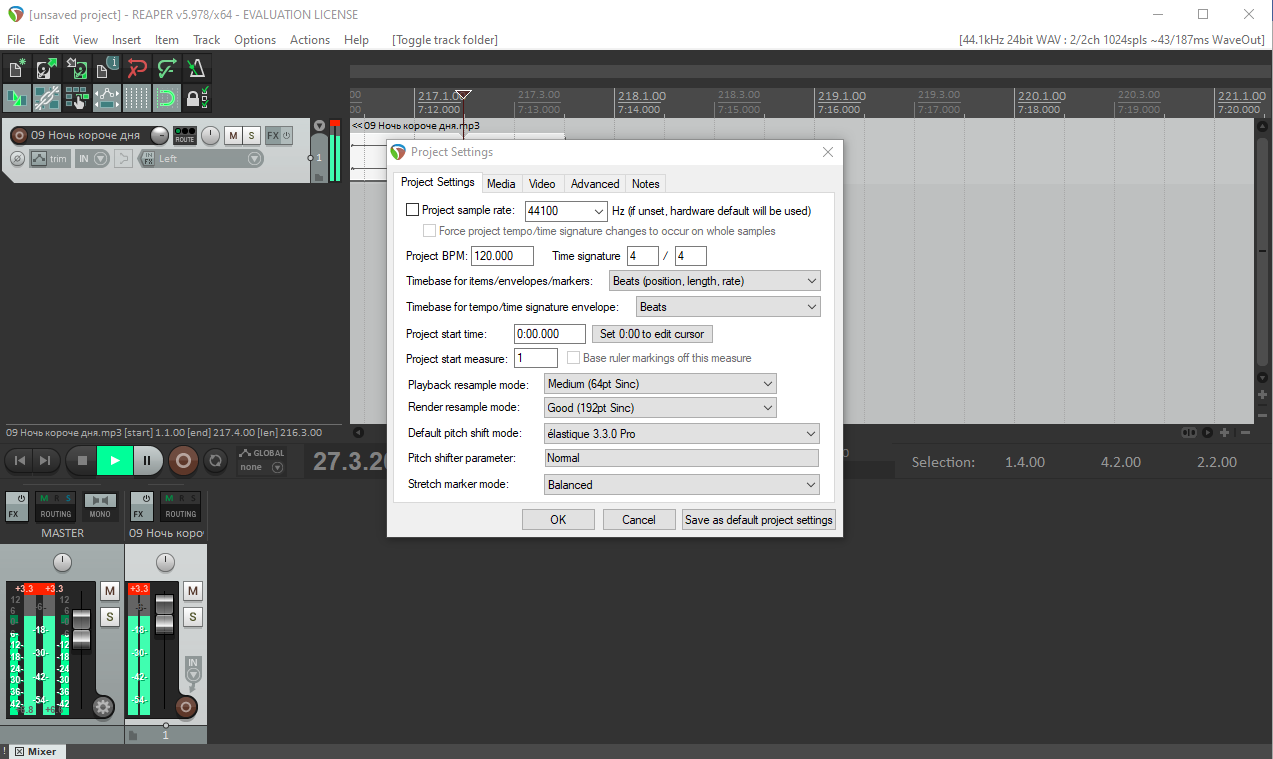
Task: Toggle the metronome icon in toolbar
Action: coord(197,69)
